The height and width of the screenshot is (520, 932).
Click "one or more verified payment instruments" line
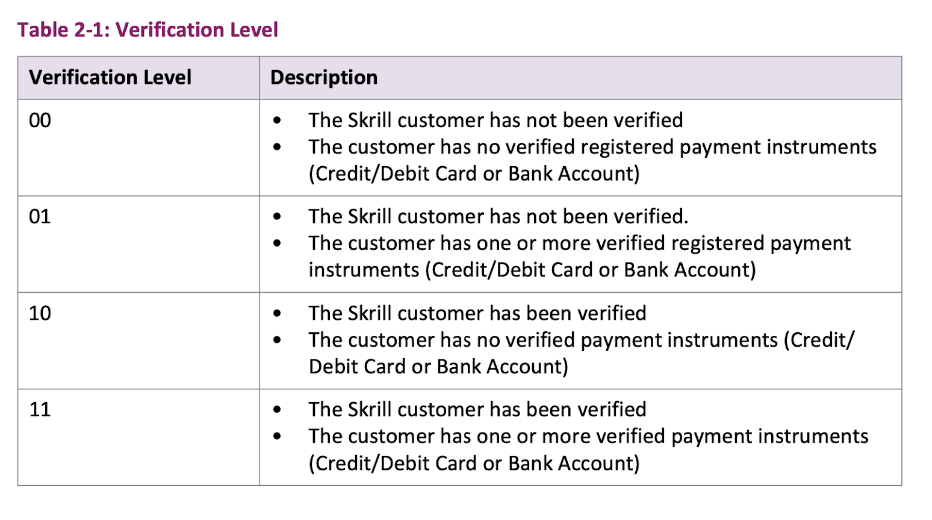point(588,436)
